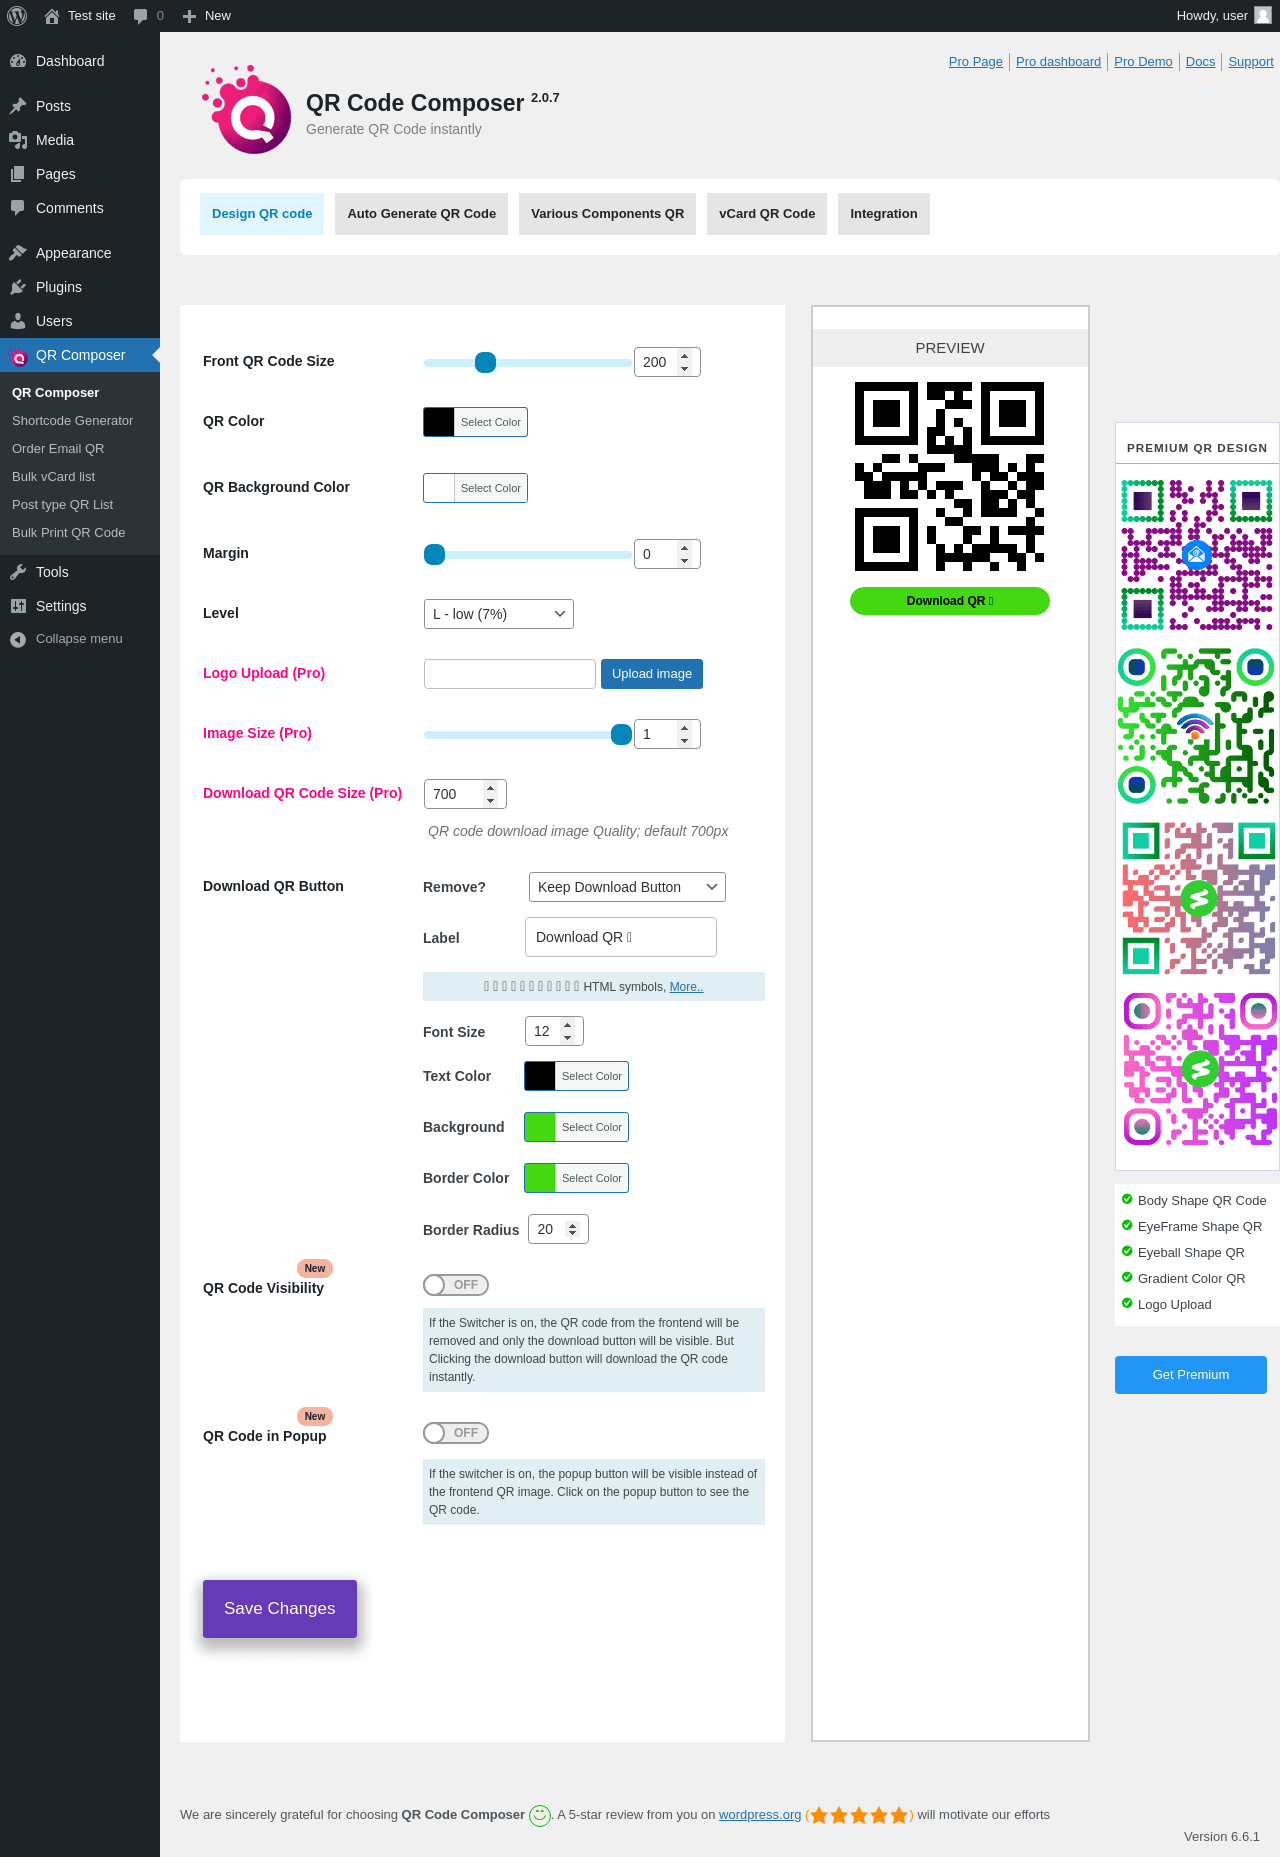Click the Collapse menu arrow icon
Screen dimensions: 1280x1857
(x=18, y=639)
